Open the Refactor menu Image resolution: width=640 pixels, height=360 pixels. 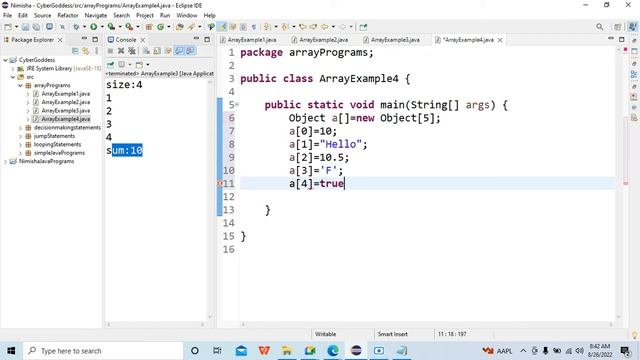click(x=68, y=16)
